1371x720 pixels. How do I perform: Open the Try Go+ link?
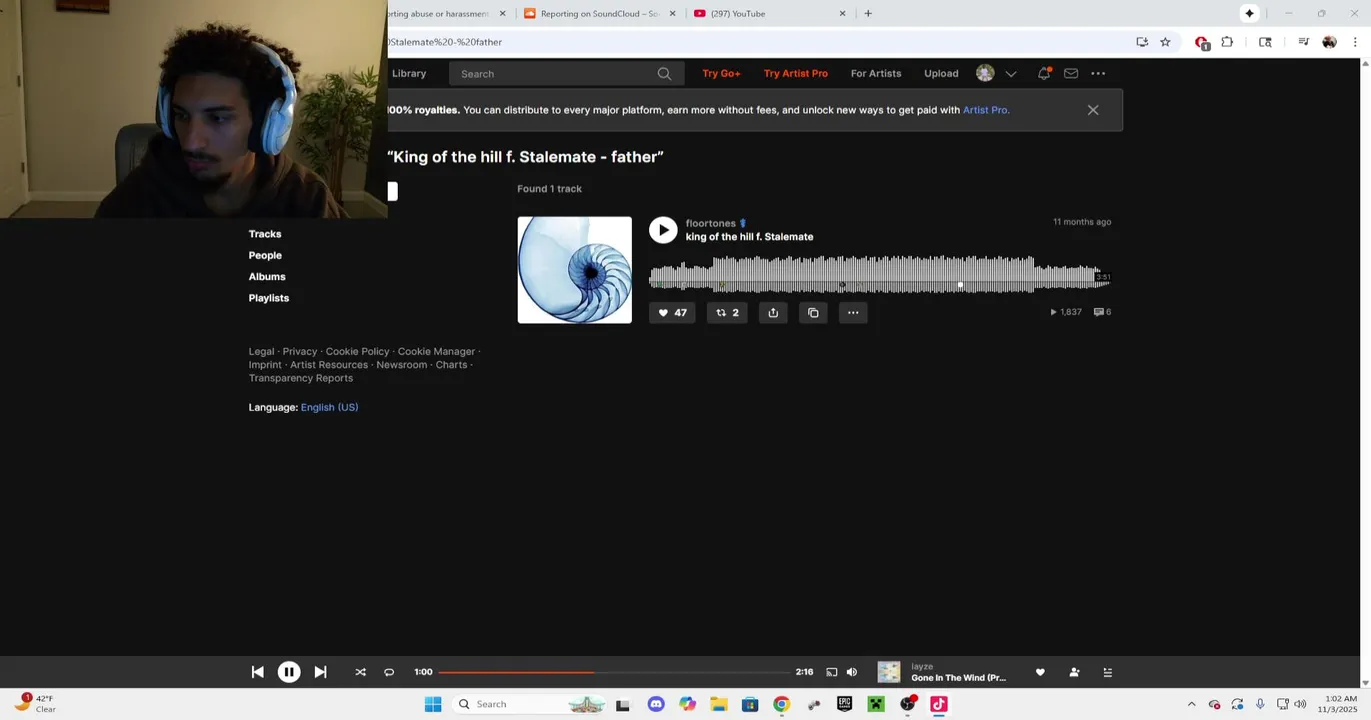[721, 73]
